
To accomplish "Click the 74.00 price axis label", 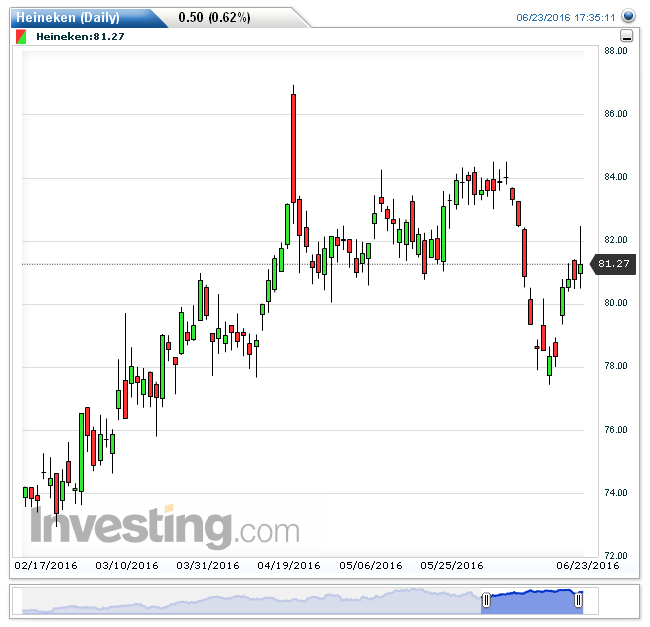I will point(616,492).
